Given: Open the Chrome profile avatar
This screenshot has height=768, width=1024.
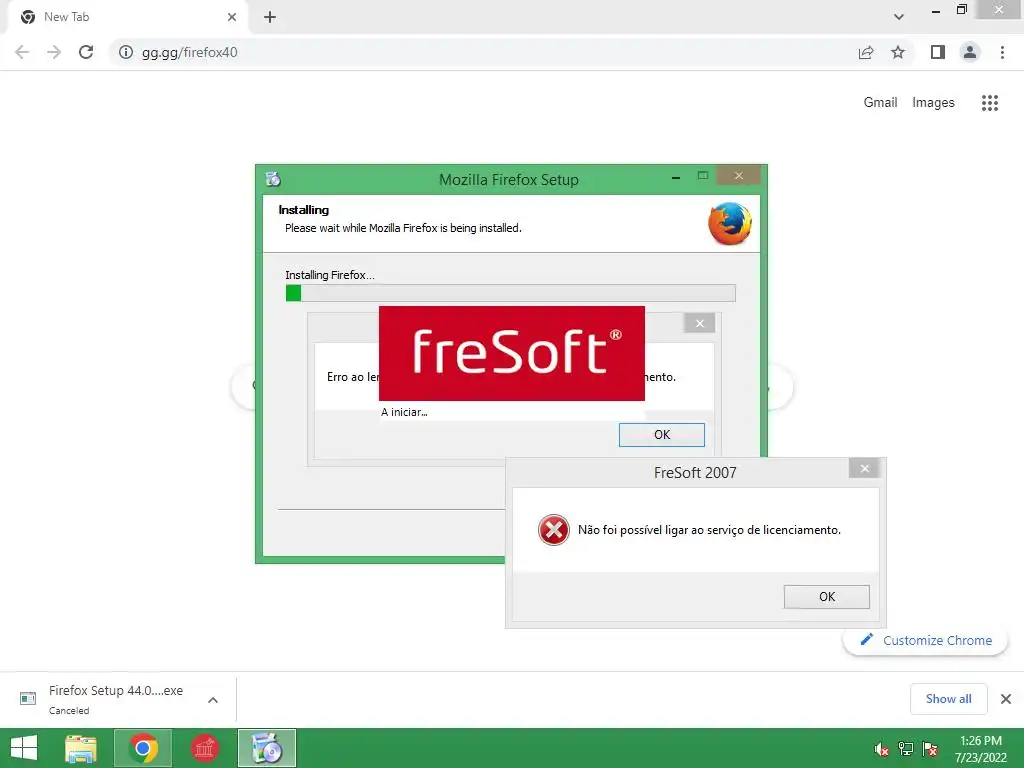Looking at the screenshot, I should tap(970, 52).
